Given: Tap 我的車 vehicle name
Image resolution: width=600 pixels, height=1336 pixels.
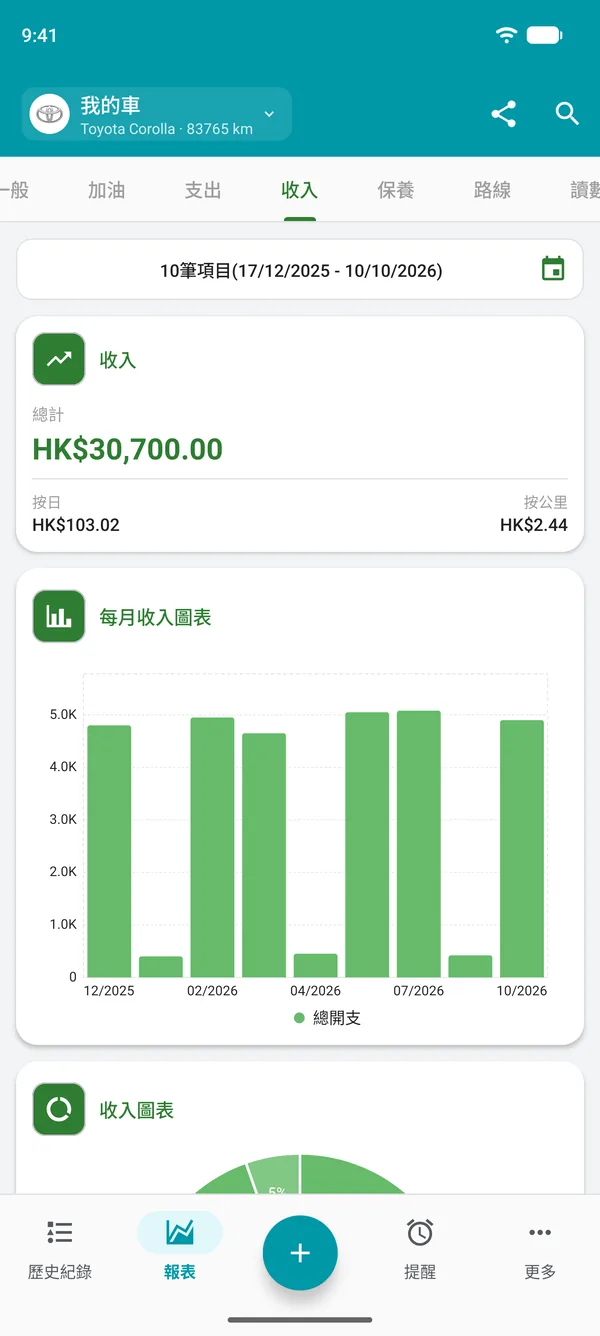Looking at the screenshot, I should tap(110, 105).
